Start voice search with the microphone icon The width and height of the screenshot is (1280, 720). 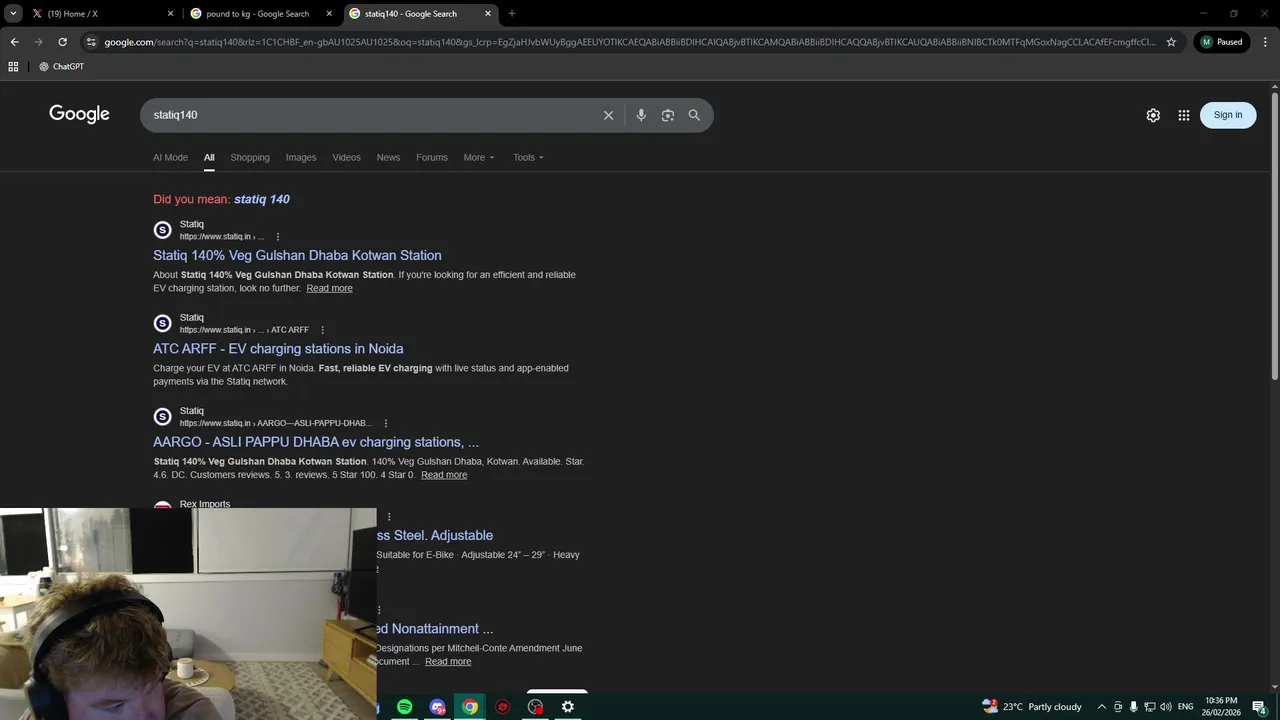(641, 115)
